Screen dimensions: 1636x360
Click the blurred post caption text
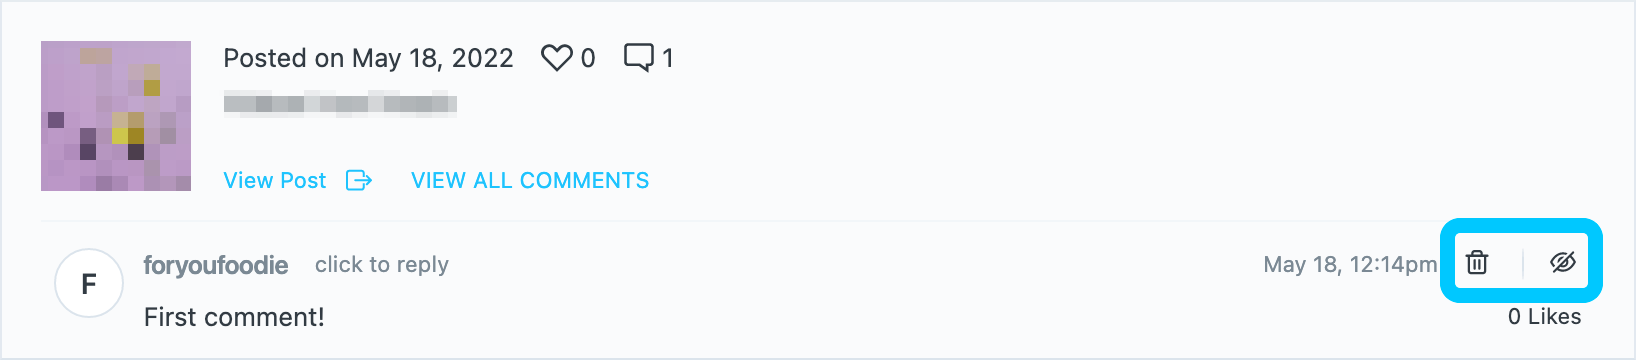pos(340,104)
